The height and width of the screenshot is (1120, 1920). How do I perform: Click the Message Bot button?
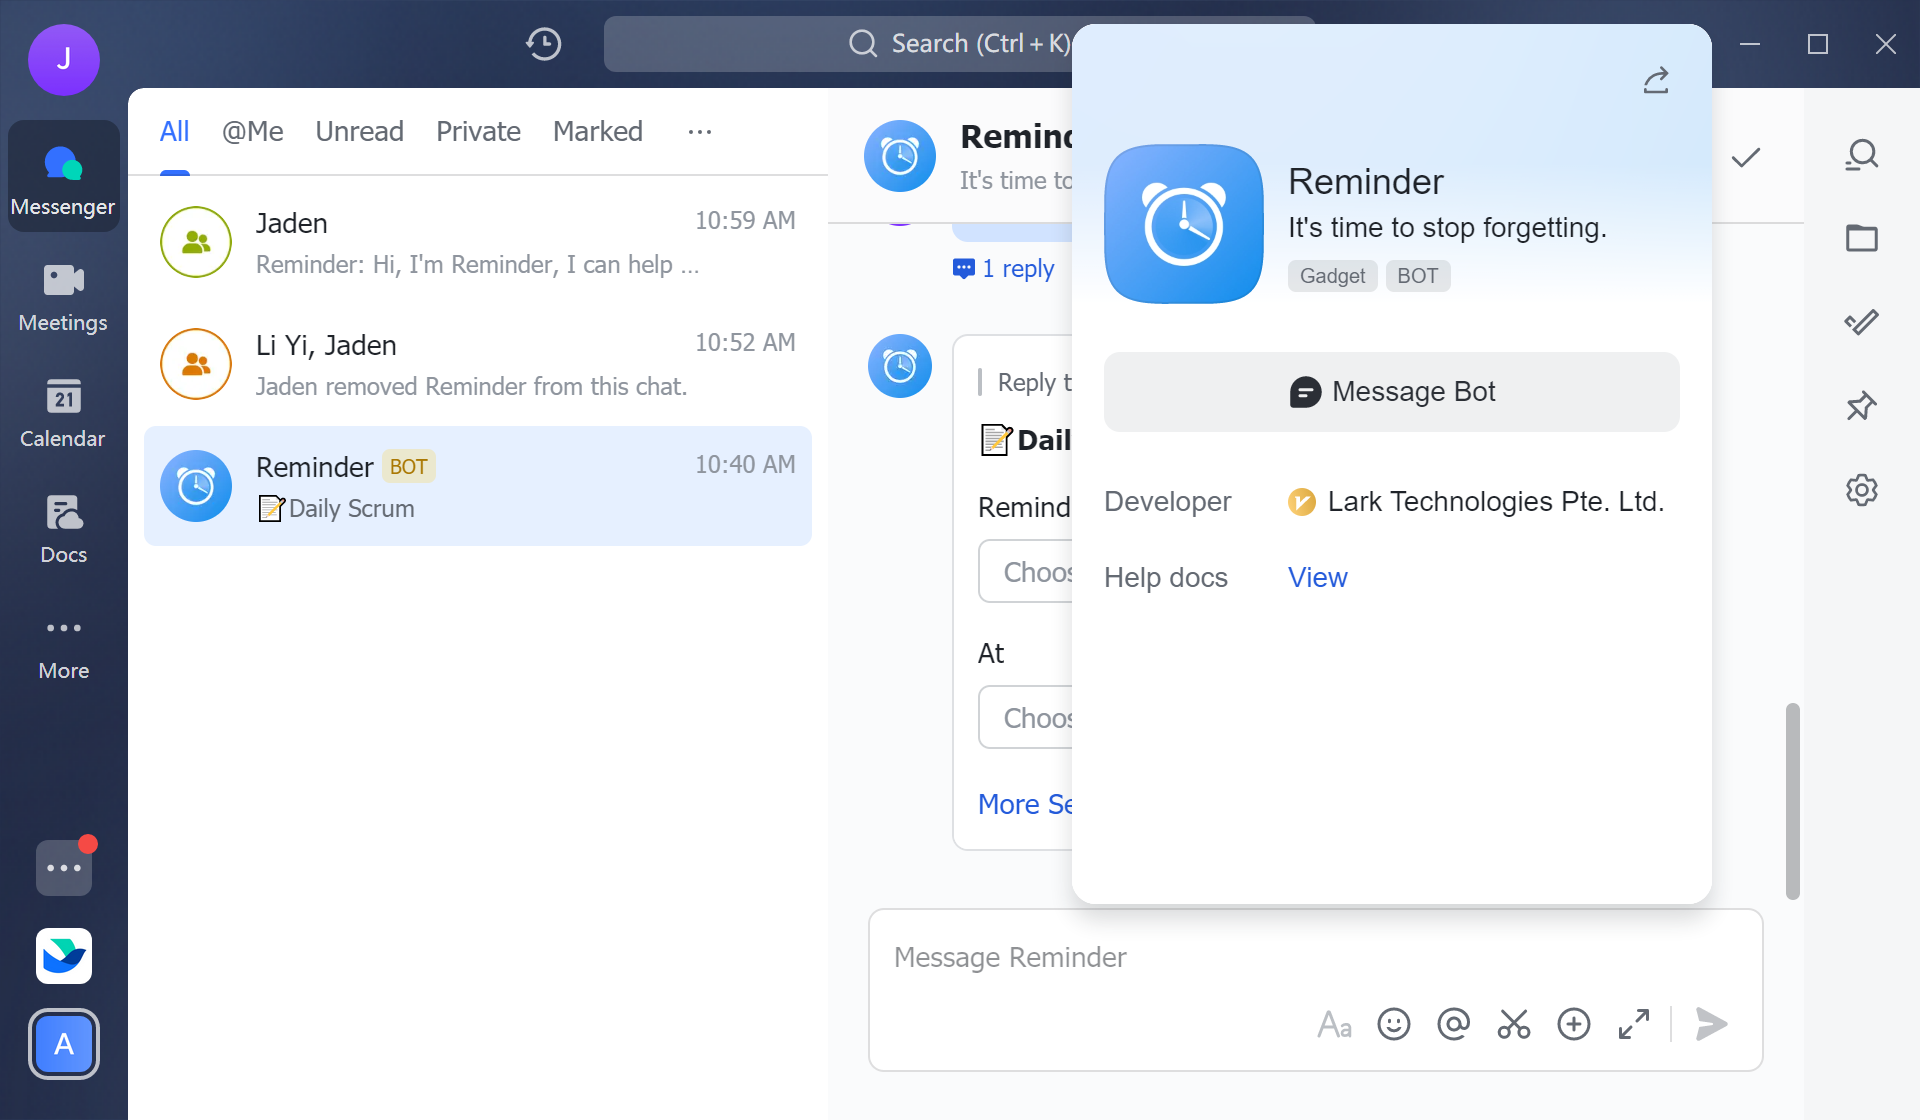[1391, 391]
